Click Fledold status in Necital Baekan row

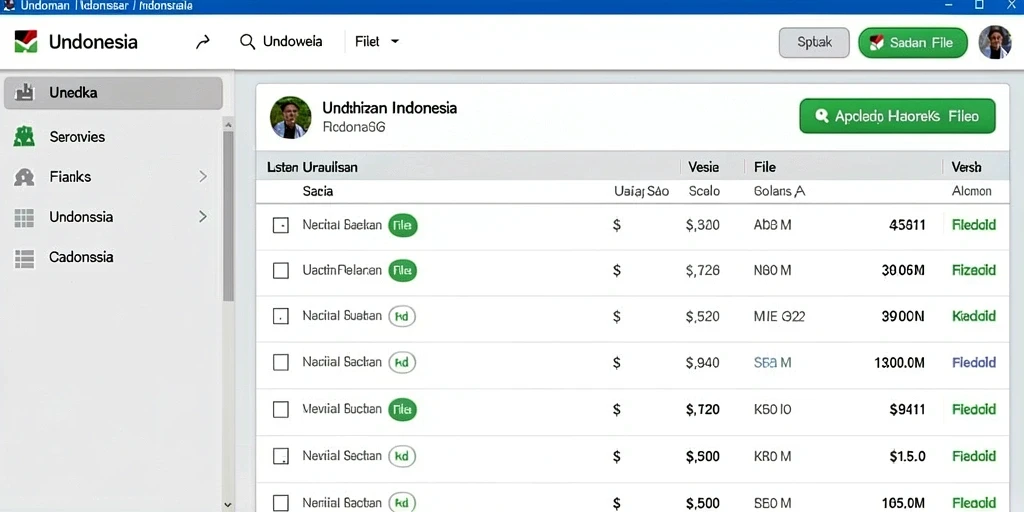(x=974, y=225)
